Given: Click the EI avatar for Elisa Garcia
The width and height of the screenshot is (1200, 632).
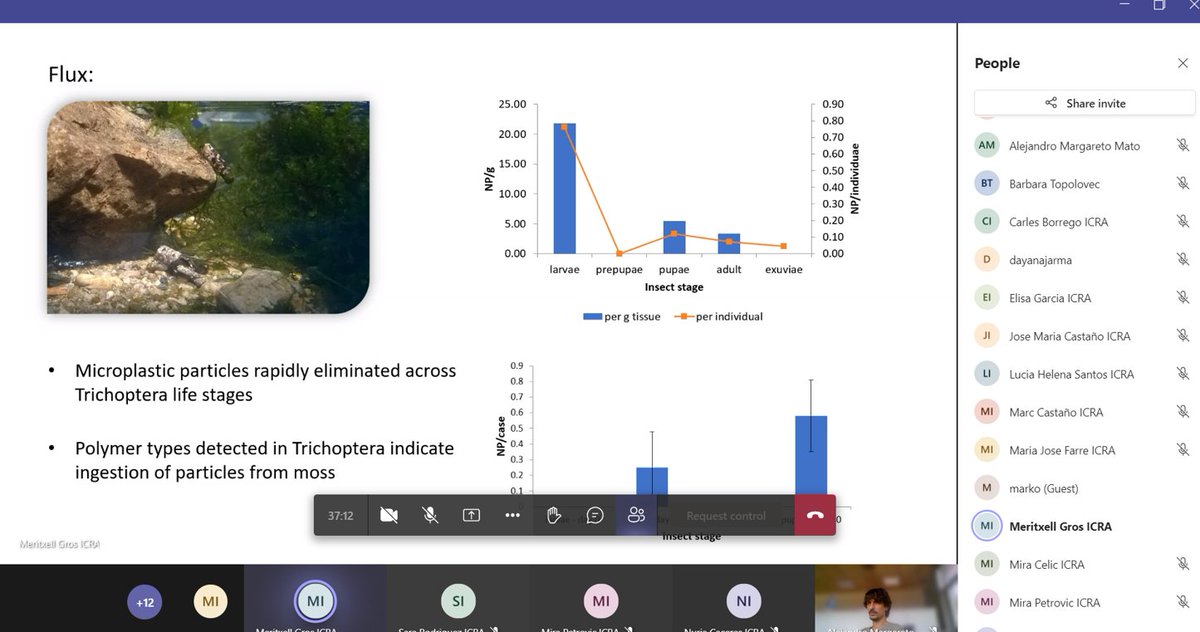Looking at the screenshot, I should [x=987, y=297].
